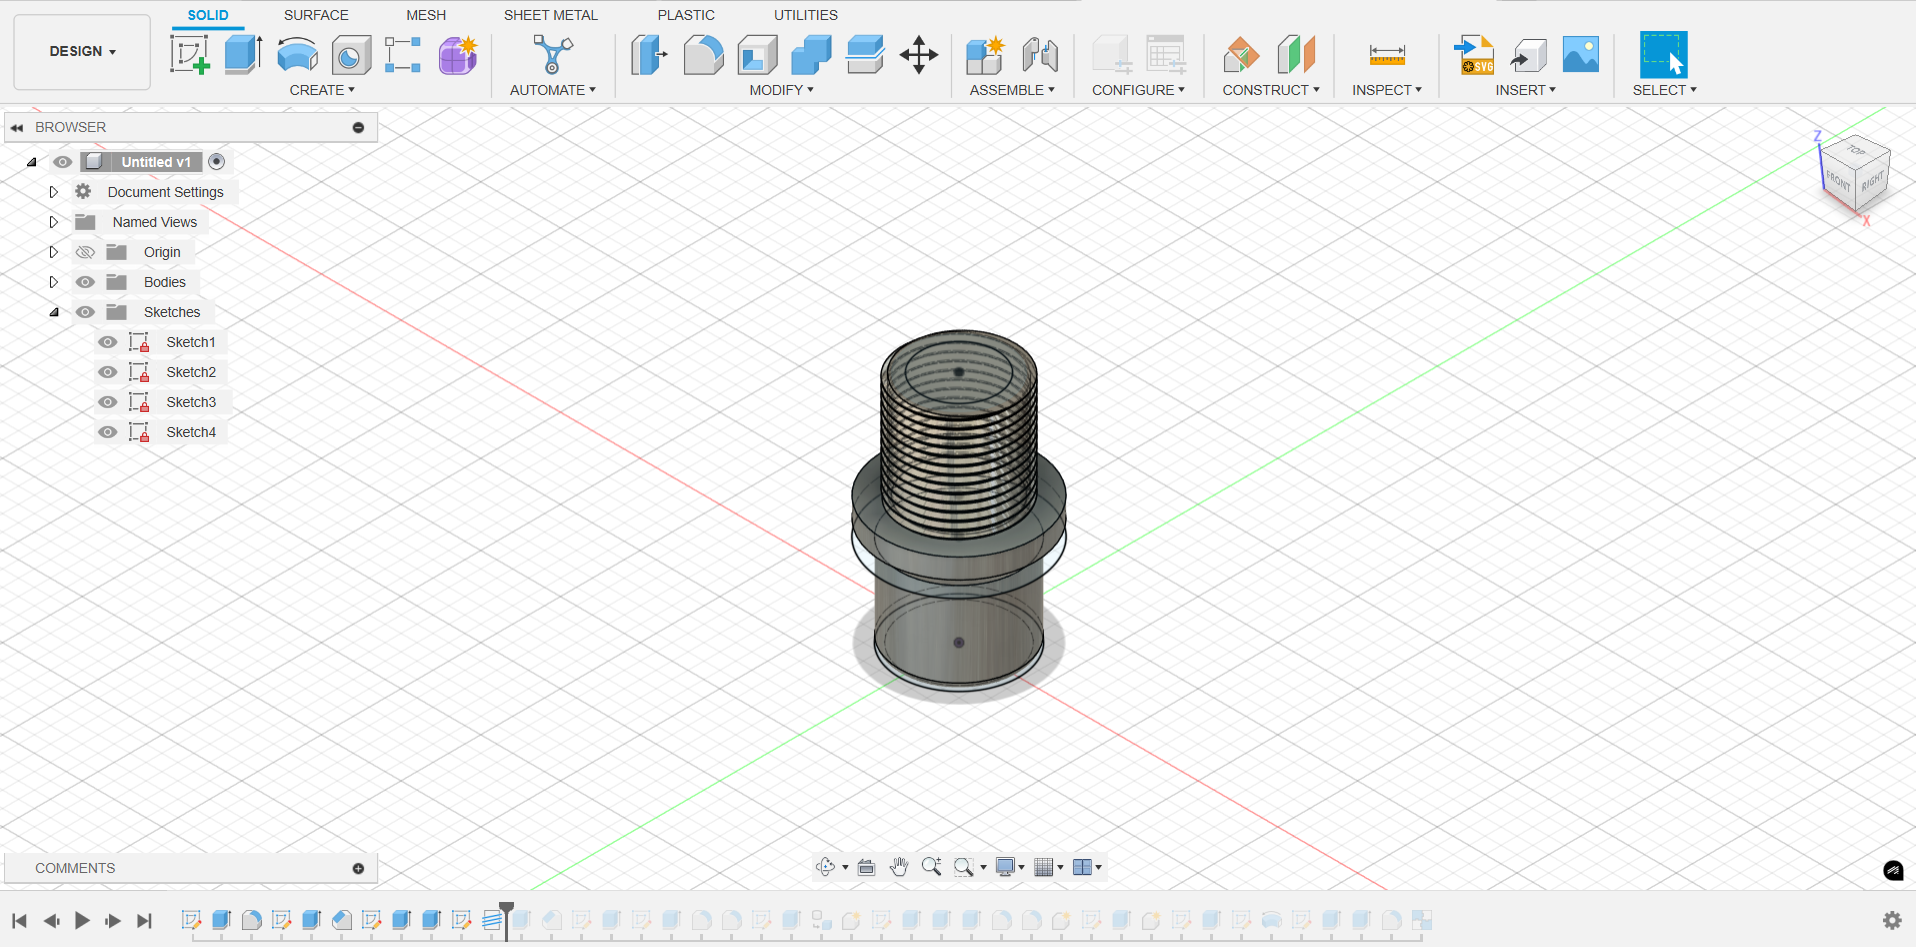Select the Joint tool
The width and height of the screenshot is (1916, 947).
[1040, 54]
